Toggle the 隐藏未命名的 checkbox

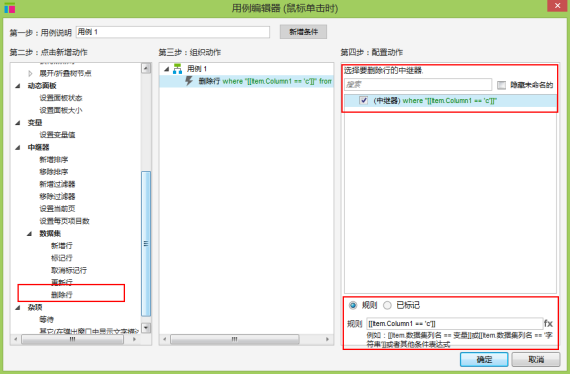pyautogui.click(x=501, y=85)
